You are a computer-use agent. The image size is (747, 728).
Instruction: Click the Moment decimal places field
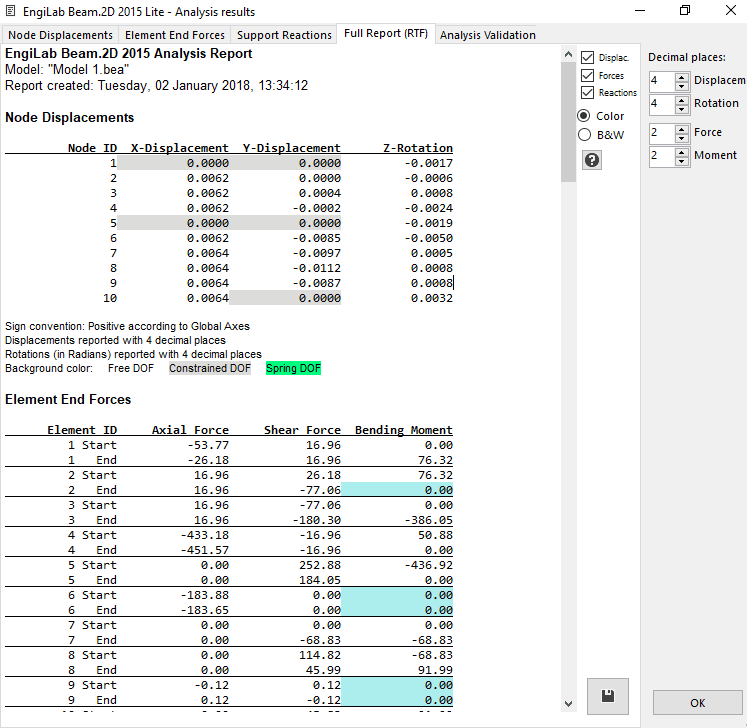[662, 156]
